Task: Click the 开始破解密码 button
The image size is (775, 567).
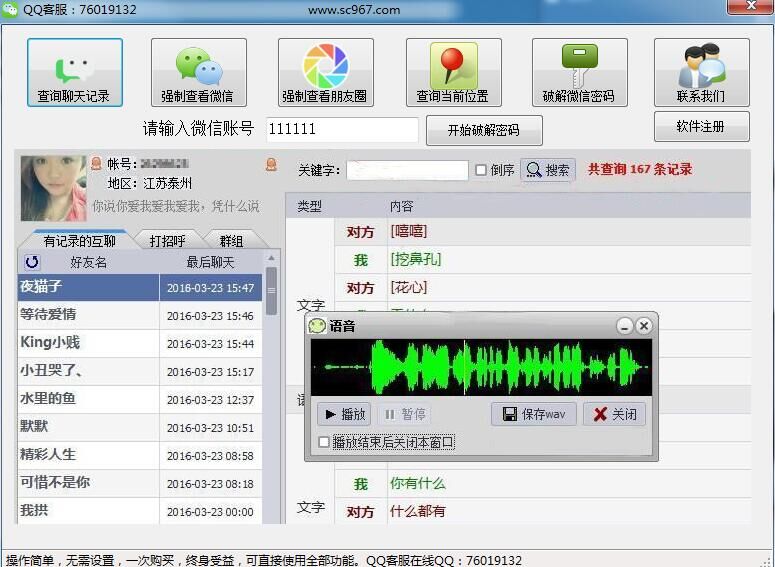Action: point(484,131)
